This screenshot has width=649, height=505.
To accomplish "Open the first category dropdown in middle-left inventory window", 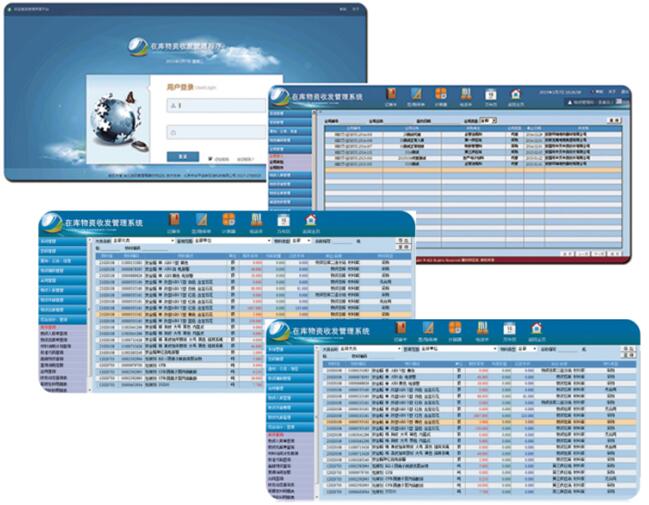I will [143, 240].
